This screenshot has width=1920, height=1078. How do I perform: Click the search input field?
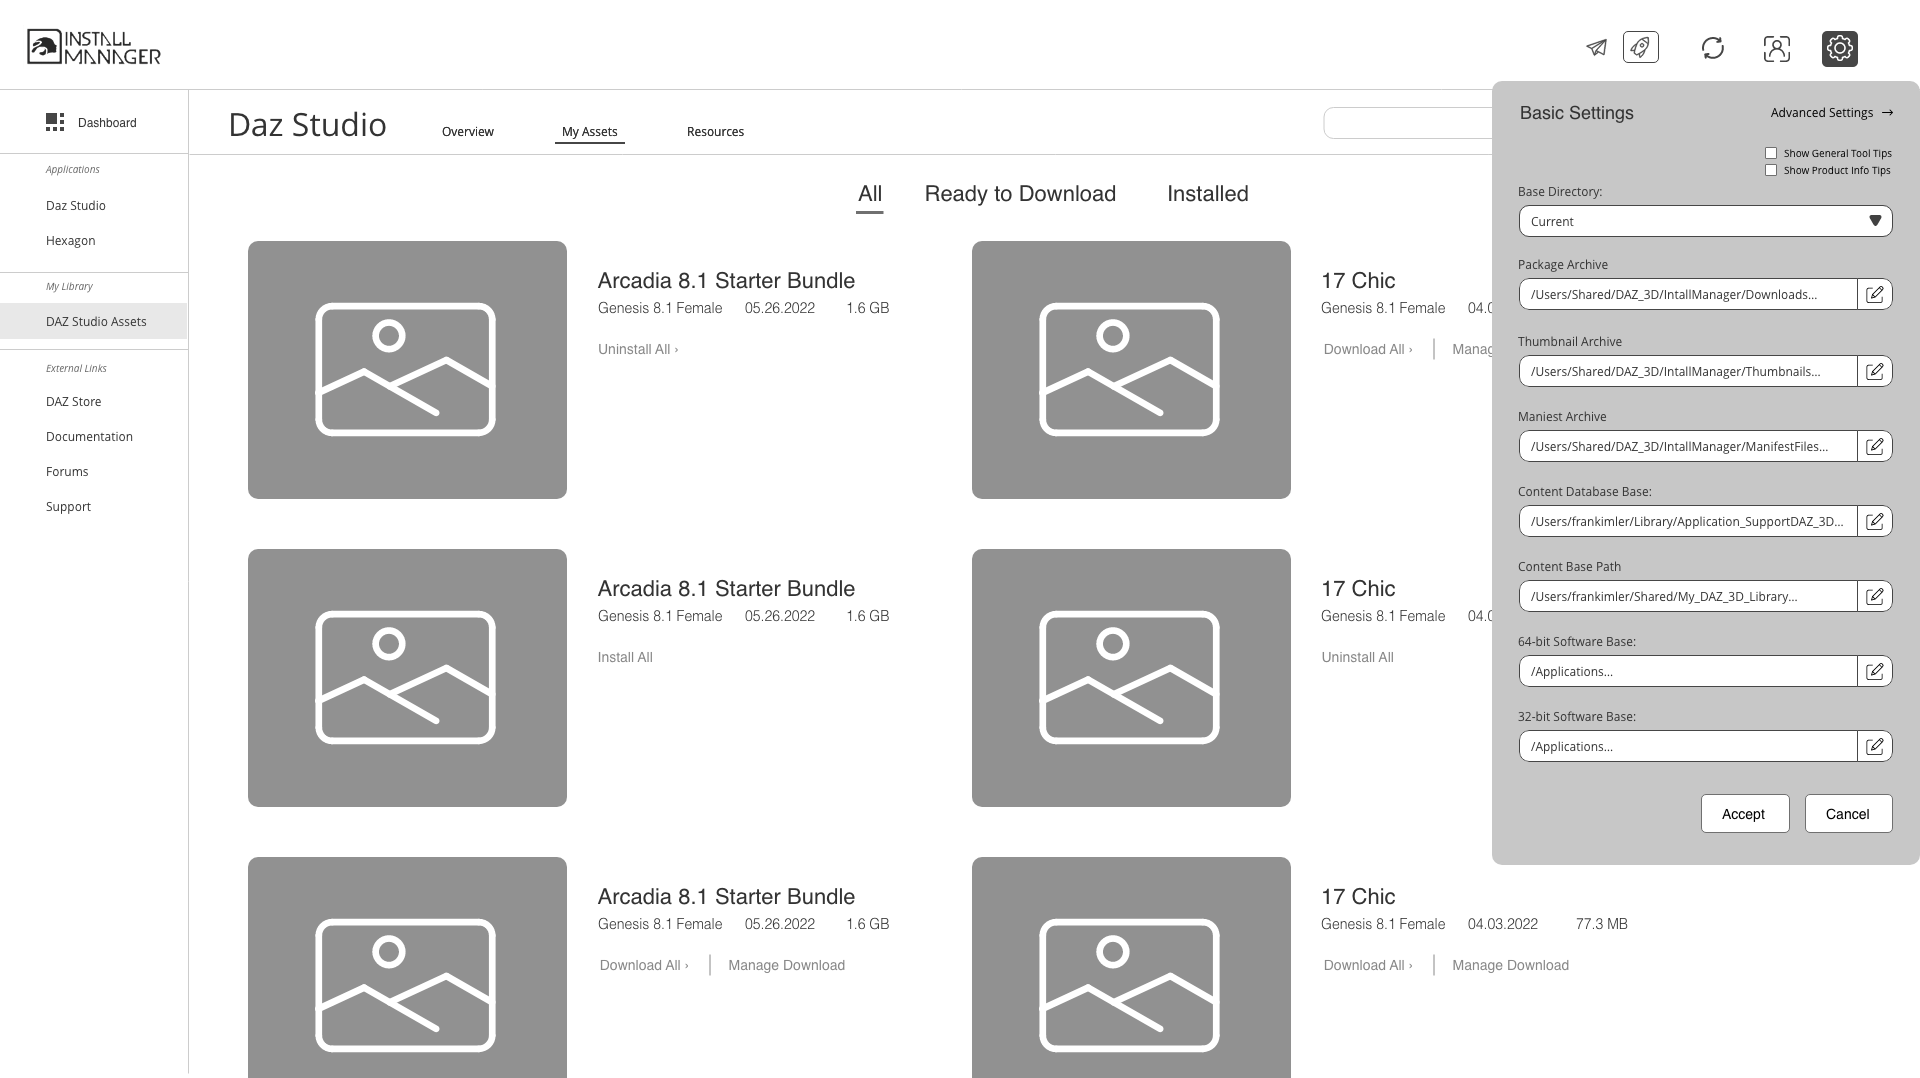[1408, 123]
